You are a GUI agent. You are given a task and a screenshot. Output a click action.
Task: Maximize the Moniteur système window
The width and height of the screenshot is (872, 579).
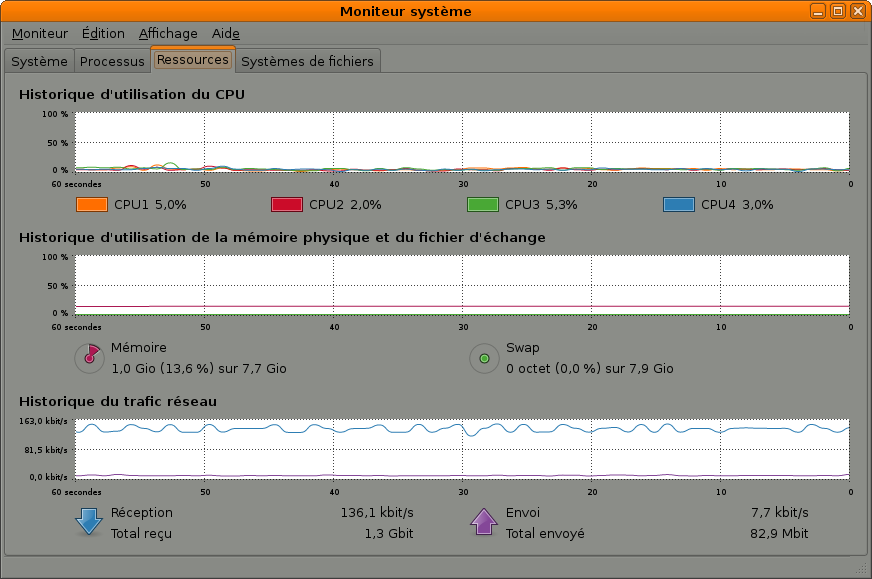click(838, 11)
